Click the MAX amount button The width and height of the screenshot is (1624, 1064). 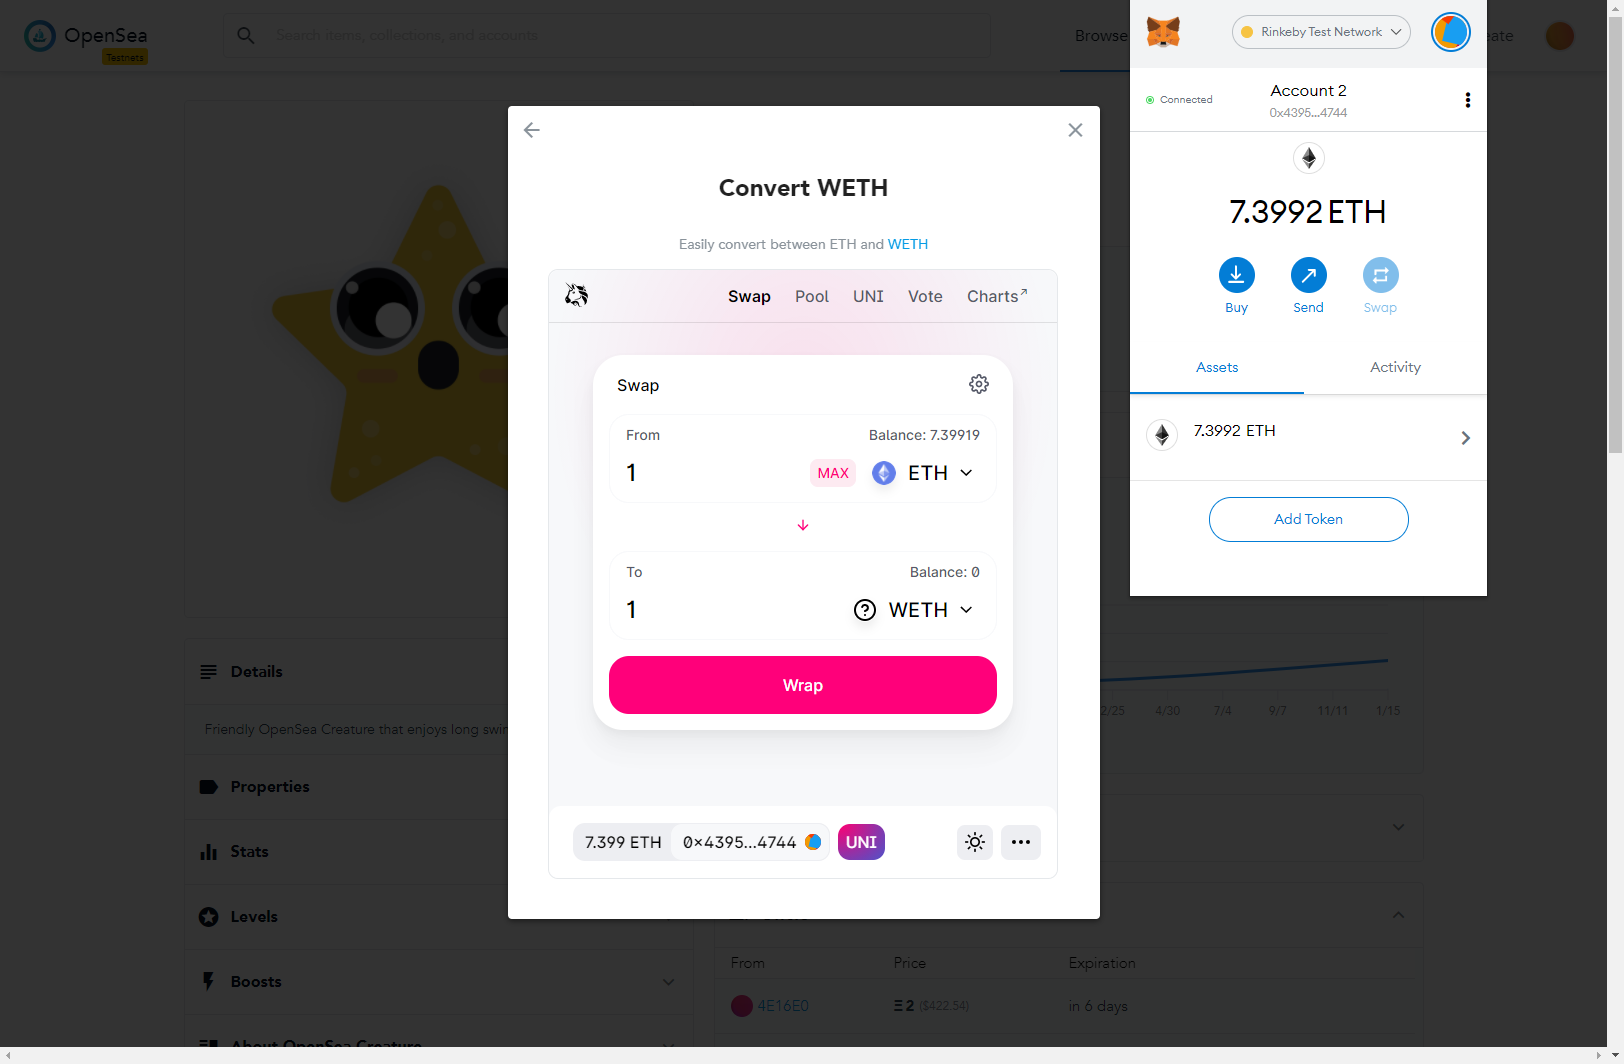pos(833,473)
